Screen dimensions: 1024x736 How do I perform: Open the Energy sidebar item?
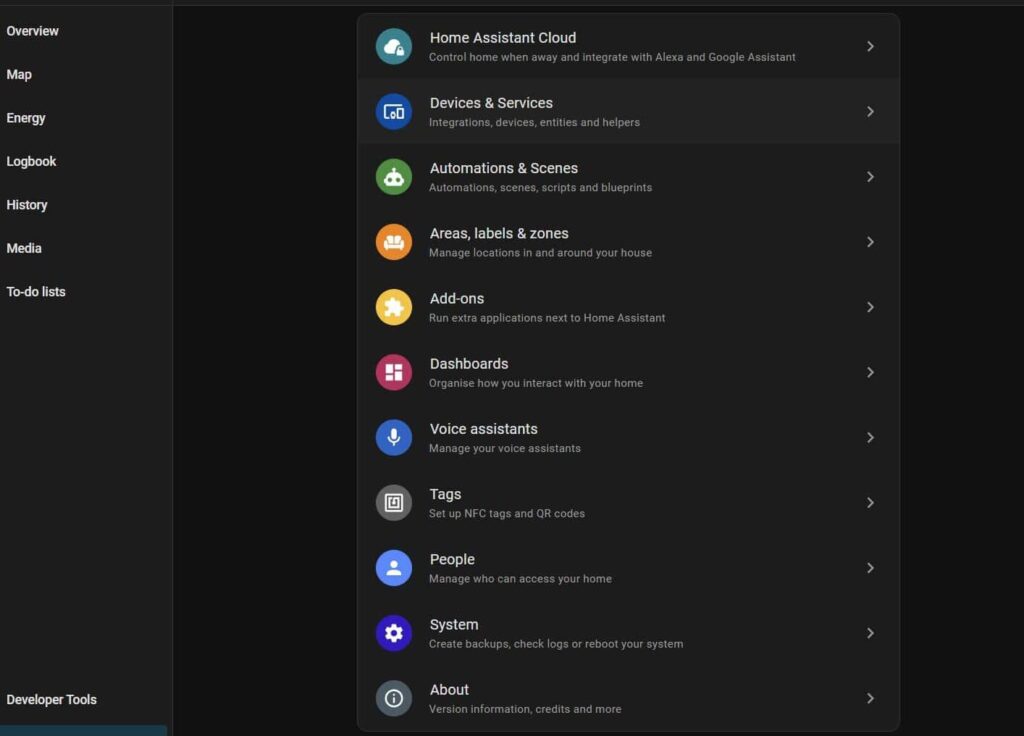click(x=26, y=118)
